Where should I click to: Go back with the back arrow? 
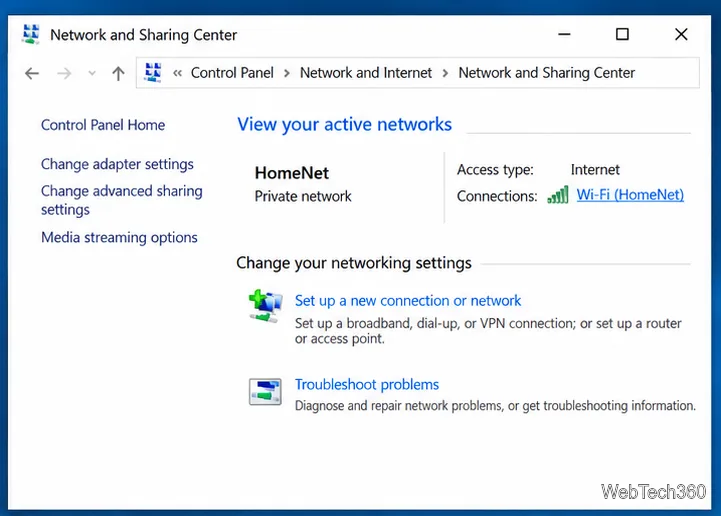(32, 73)
